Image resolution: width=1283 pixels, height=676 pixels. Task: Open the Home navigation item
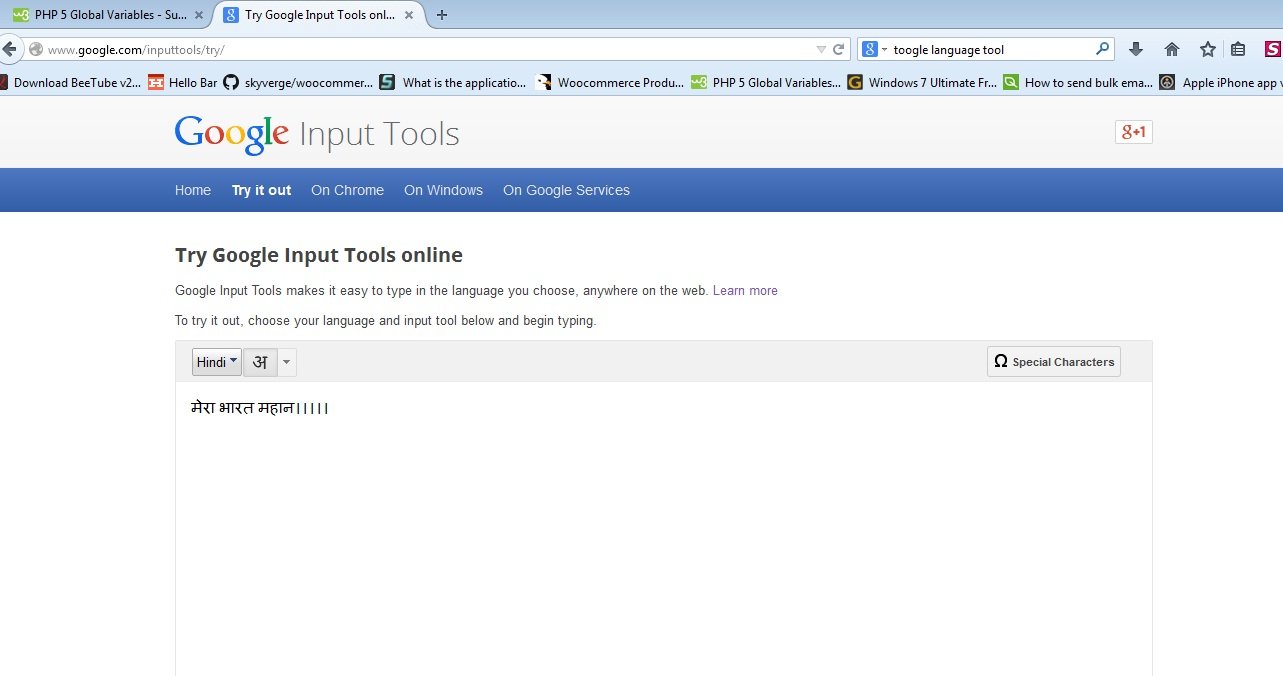[x=193, y=190]
